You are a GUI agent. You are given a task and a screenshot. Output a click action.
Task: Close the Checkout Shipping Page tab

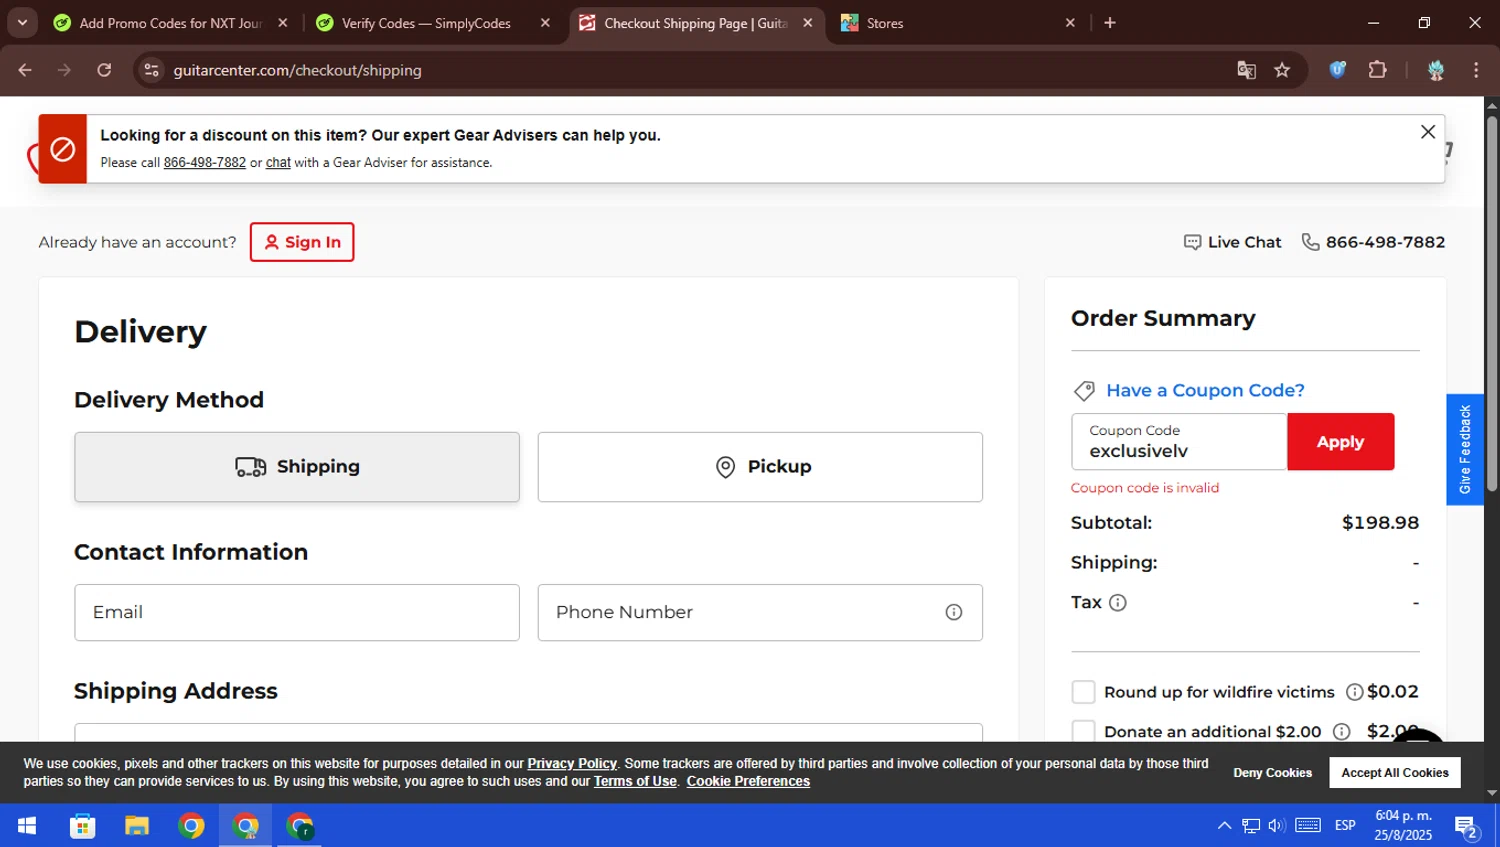pos(808,23)
